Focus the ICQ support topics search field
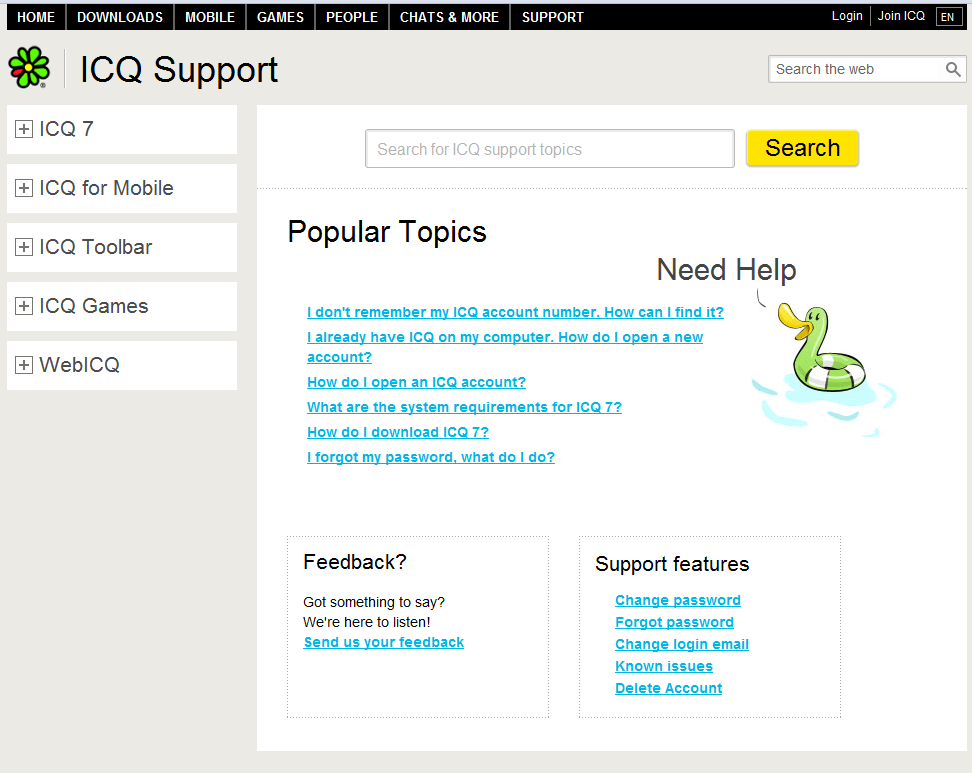Screen dimensions: 972x773 [x=550, y=149]
